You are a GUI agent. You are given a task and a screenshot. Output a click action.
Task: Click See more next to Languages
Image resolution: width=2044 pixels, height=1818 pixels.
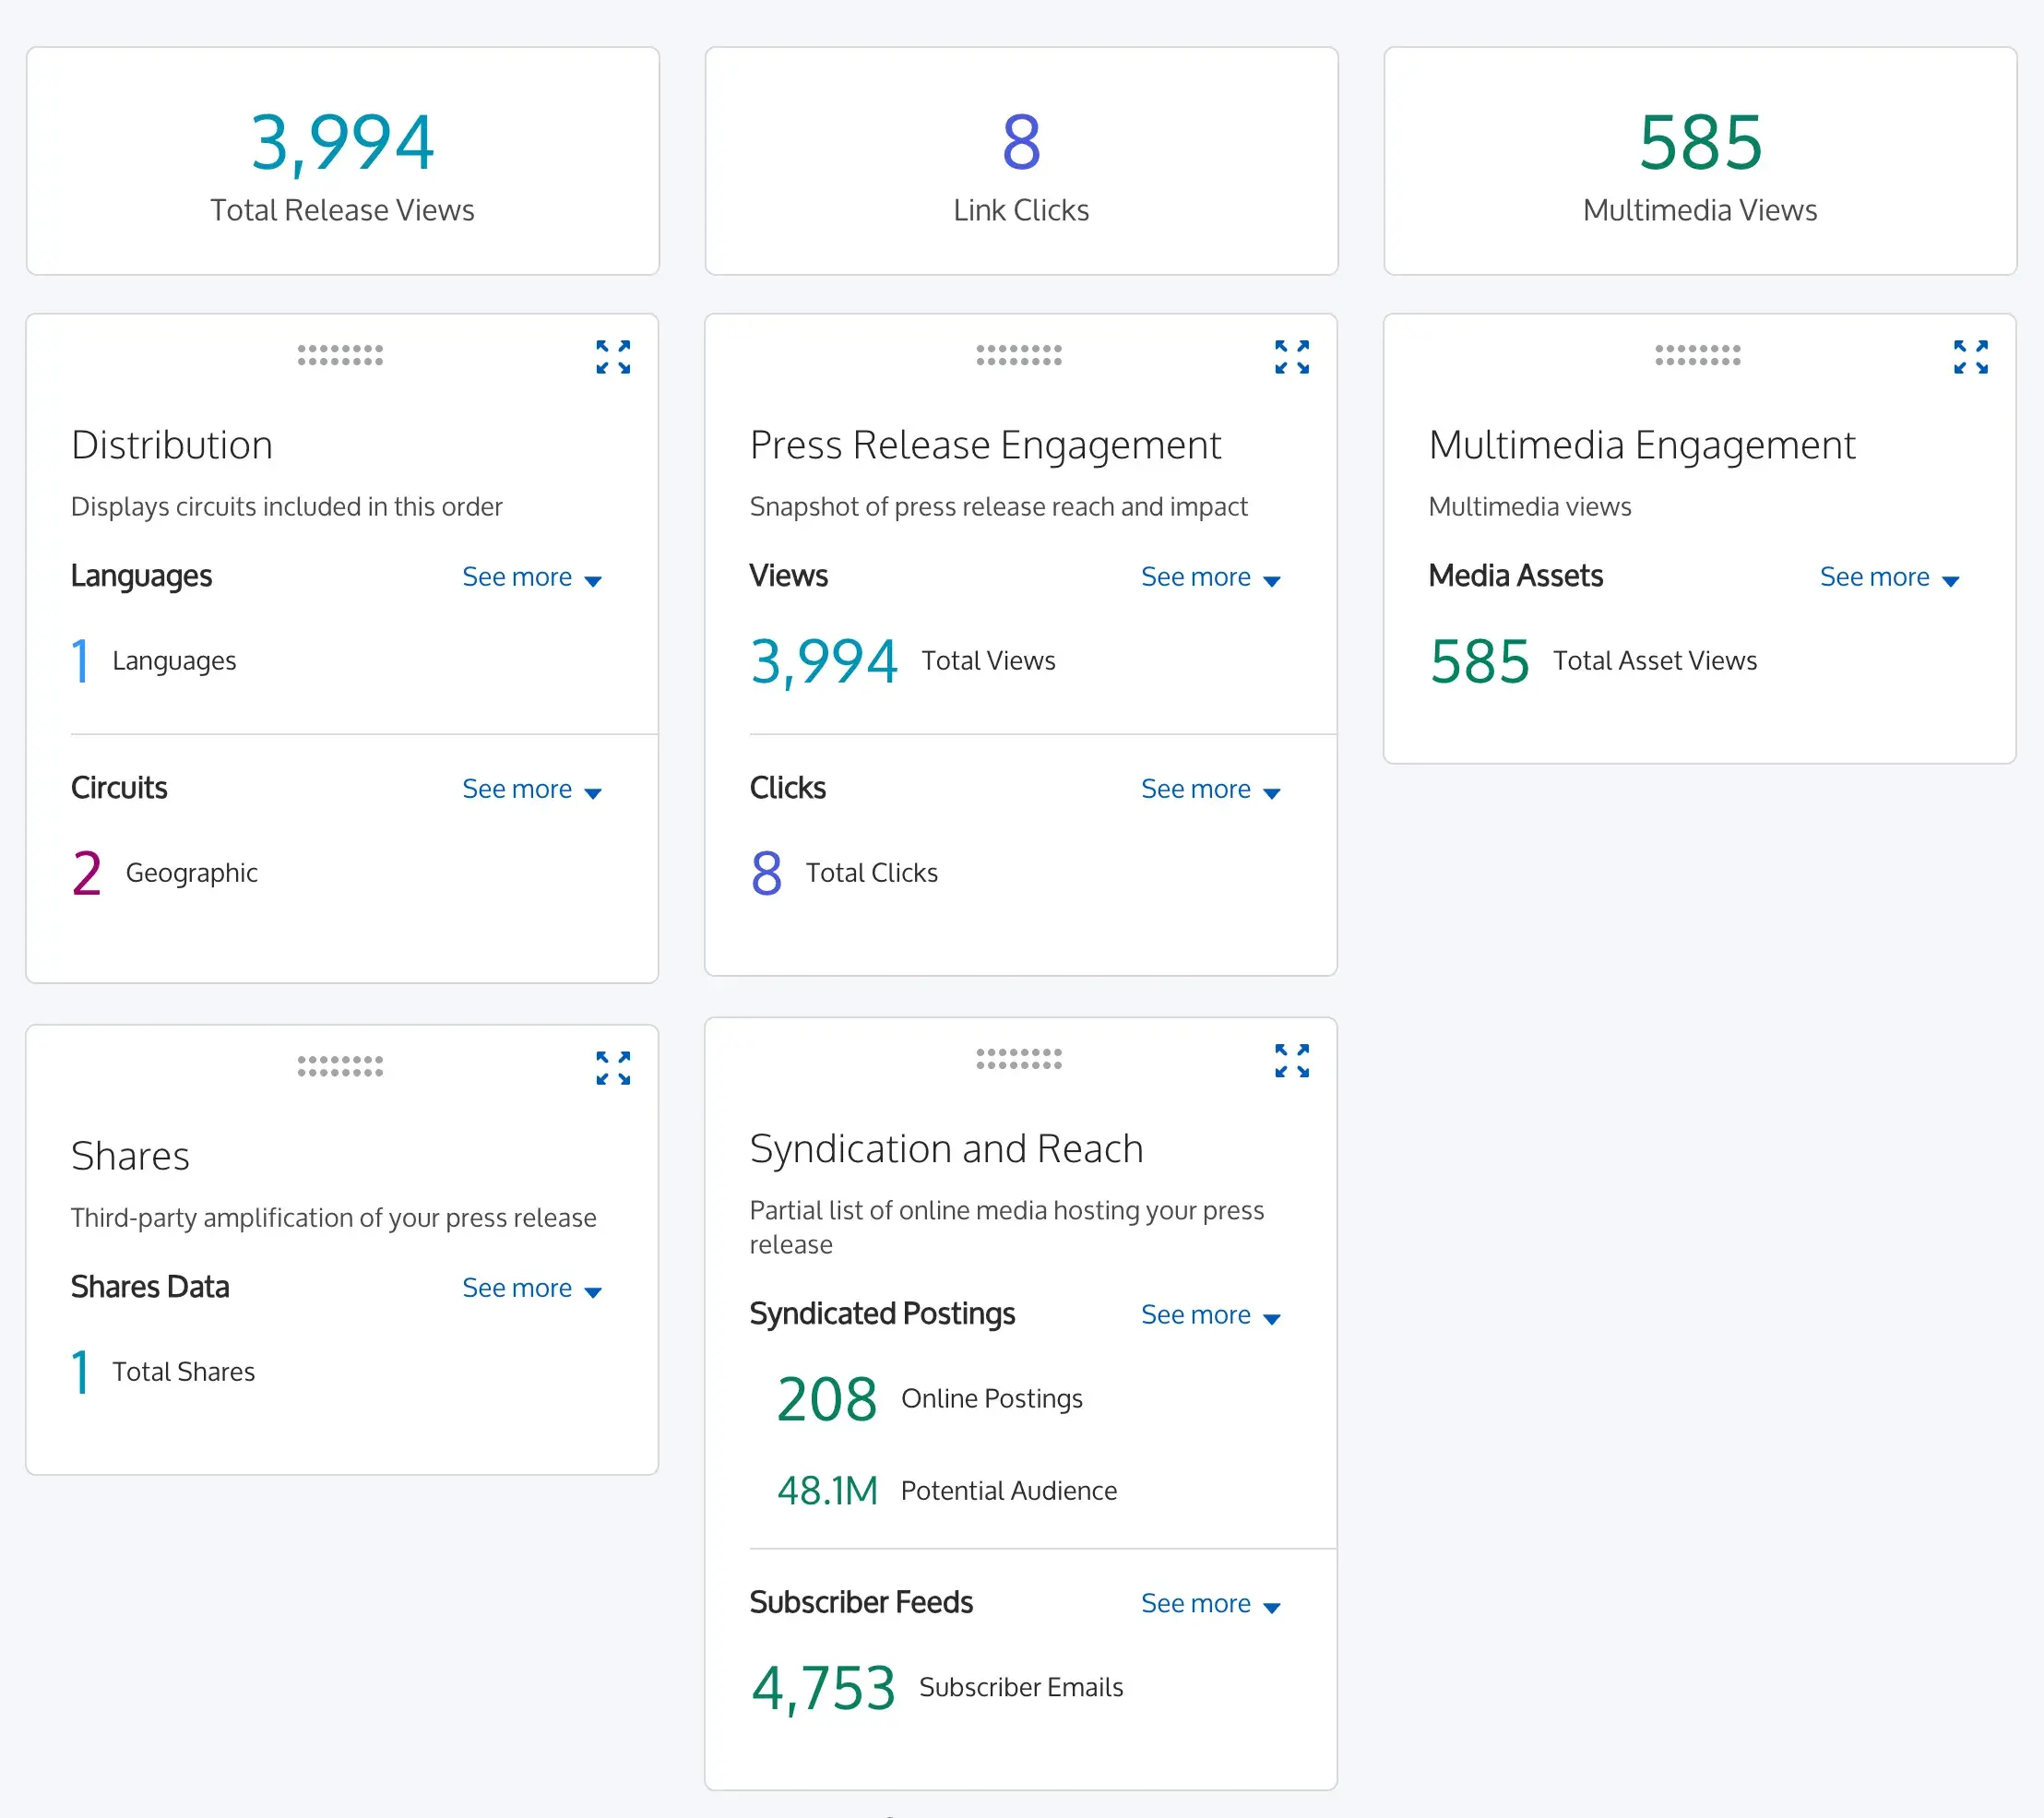point(532,577)
